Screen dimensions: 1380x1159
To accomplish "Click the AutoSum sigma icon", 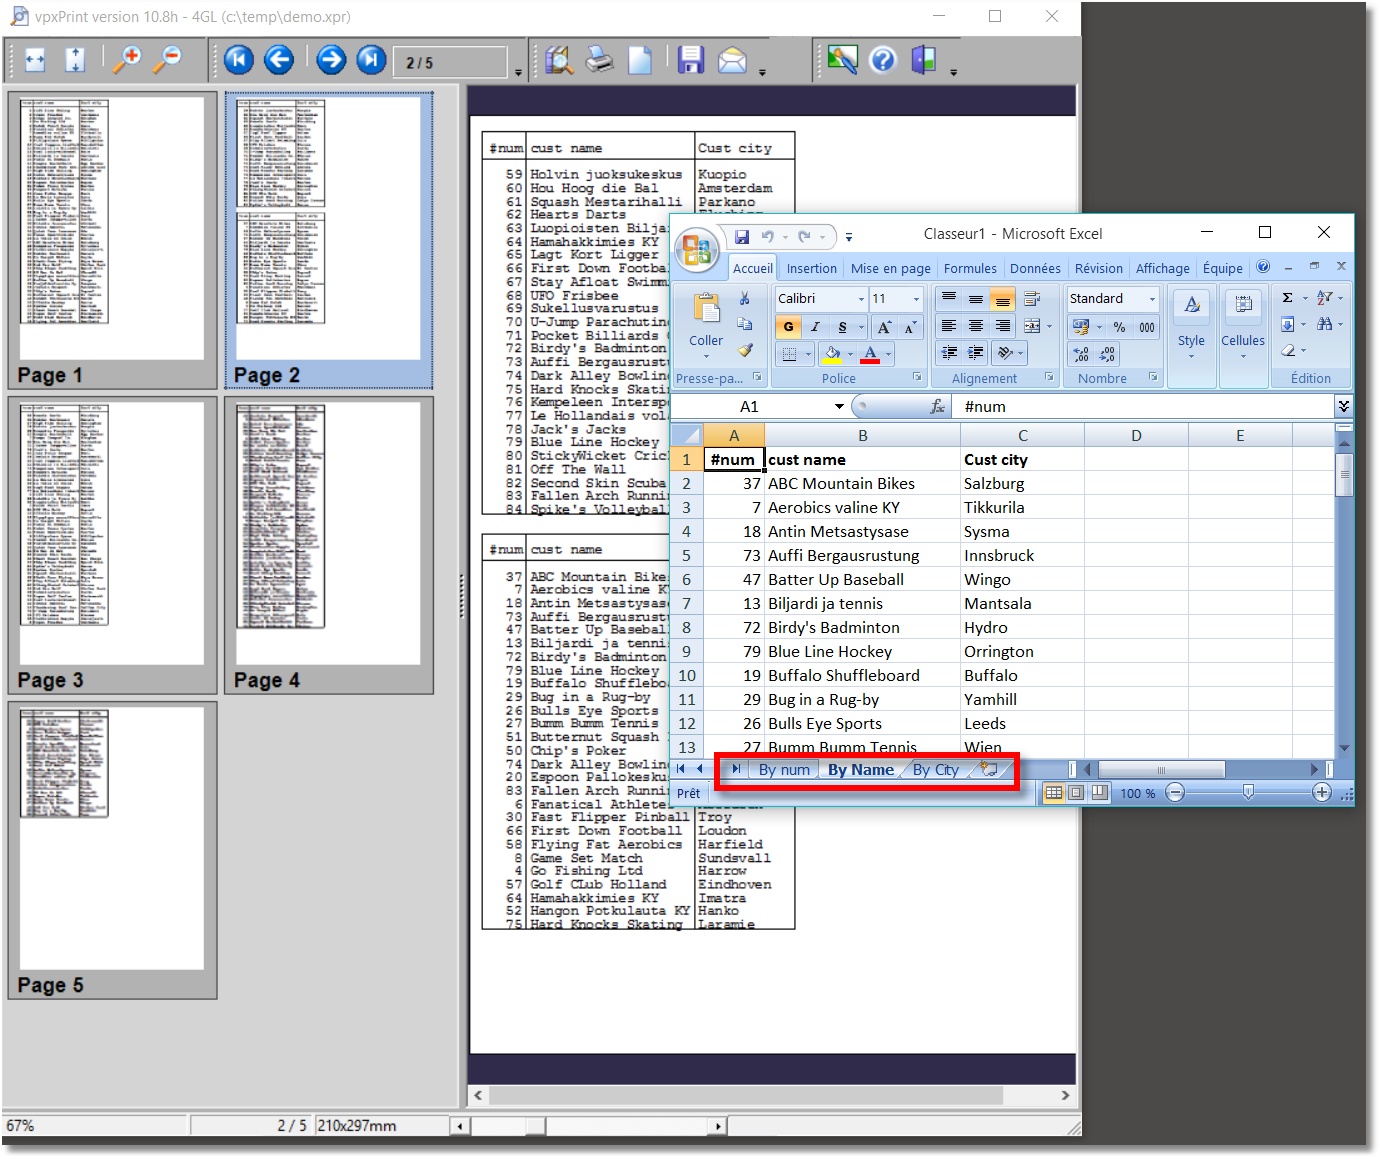I will pos(1288,298).
